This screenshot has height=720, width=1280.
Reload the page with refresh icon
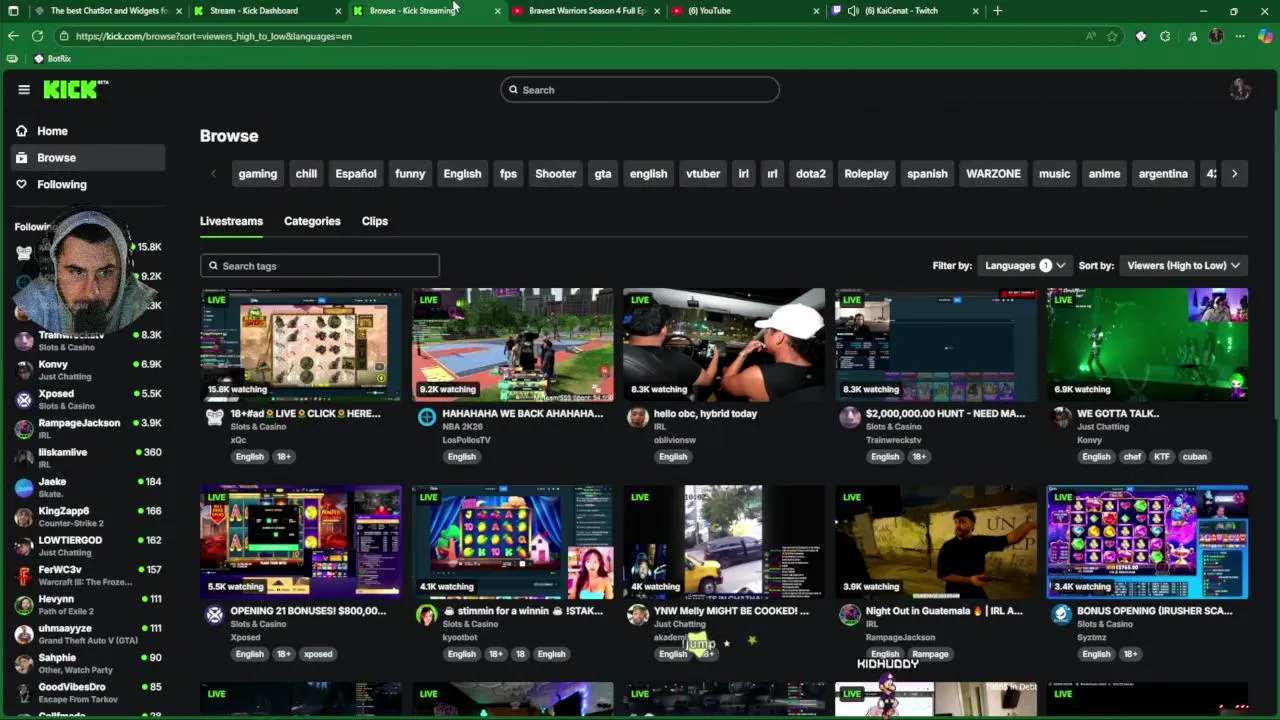point(37,36)
